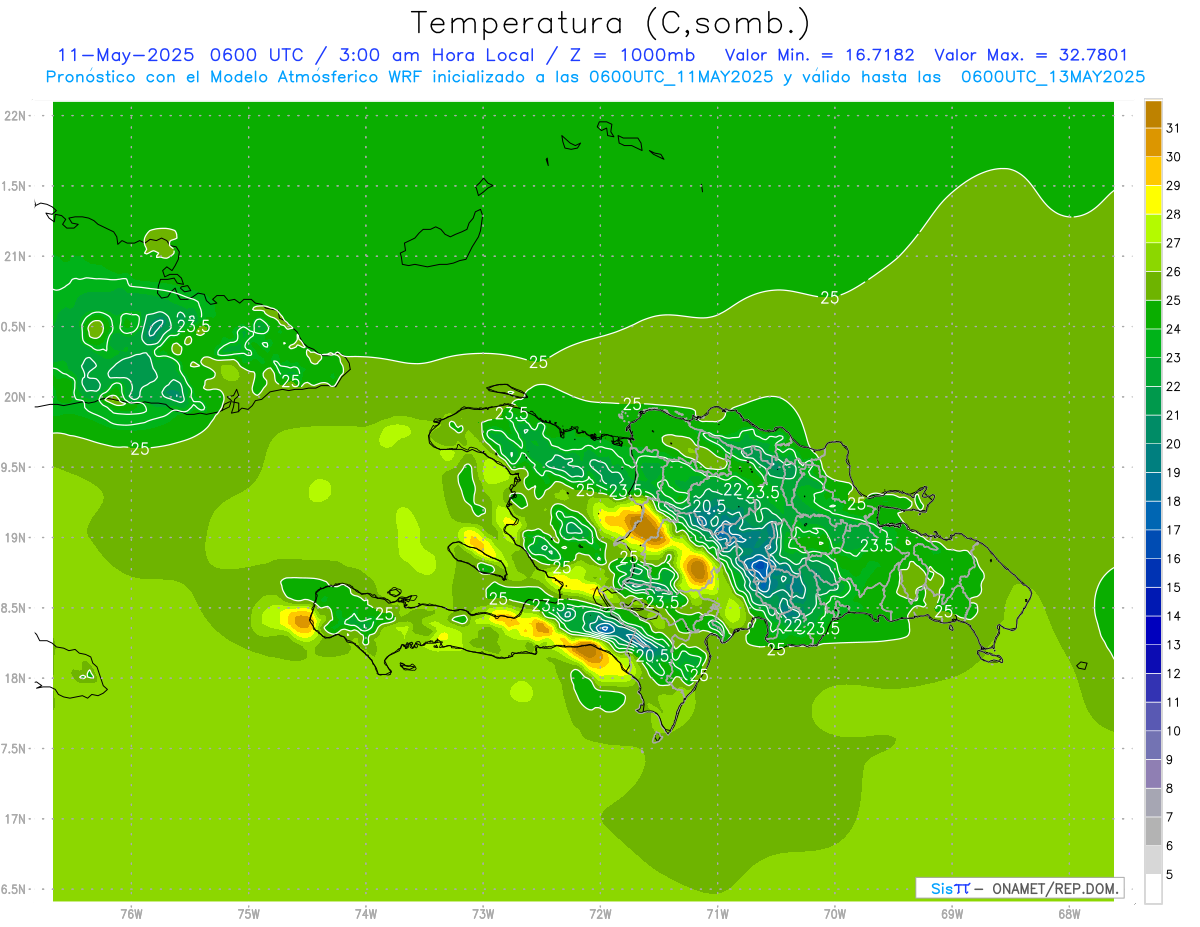Click the color scale label "12"
This screenshot has width=1200, height=927.
1173,673
